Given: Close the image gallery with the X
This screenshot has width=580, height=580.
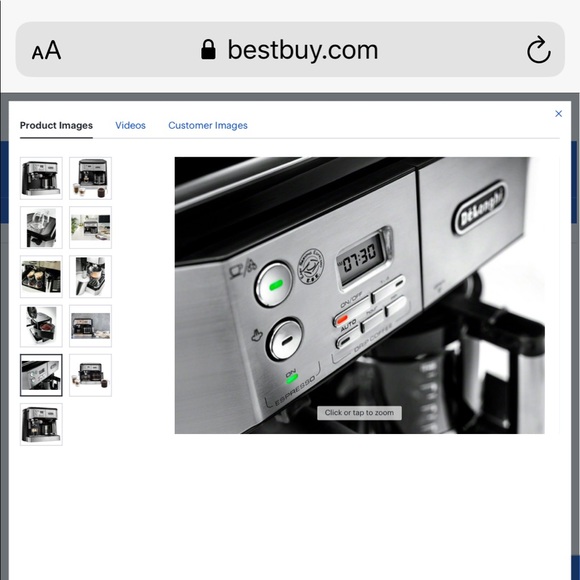Looking at the screenshot, I should (x=559, y=114).
